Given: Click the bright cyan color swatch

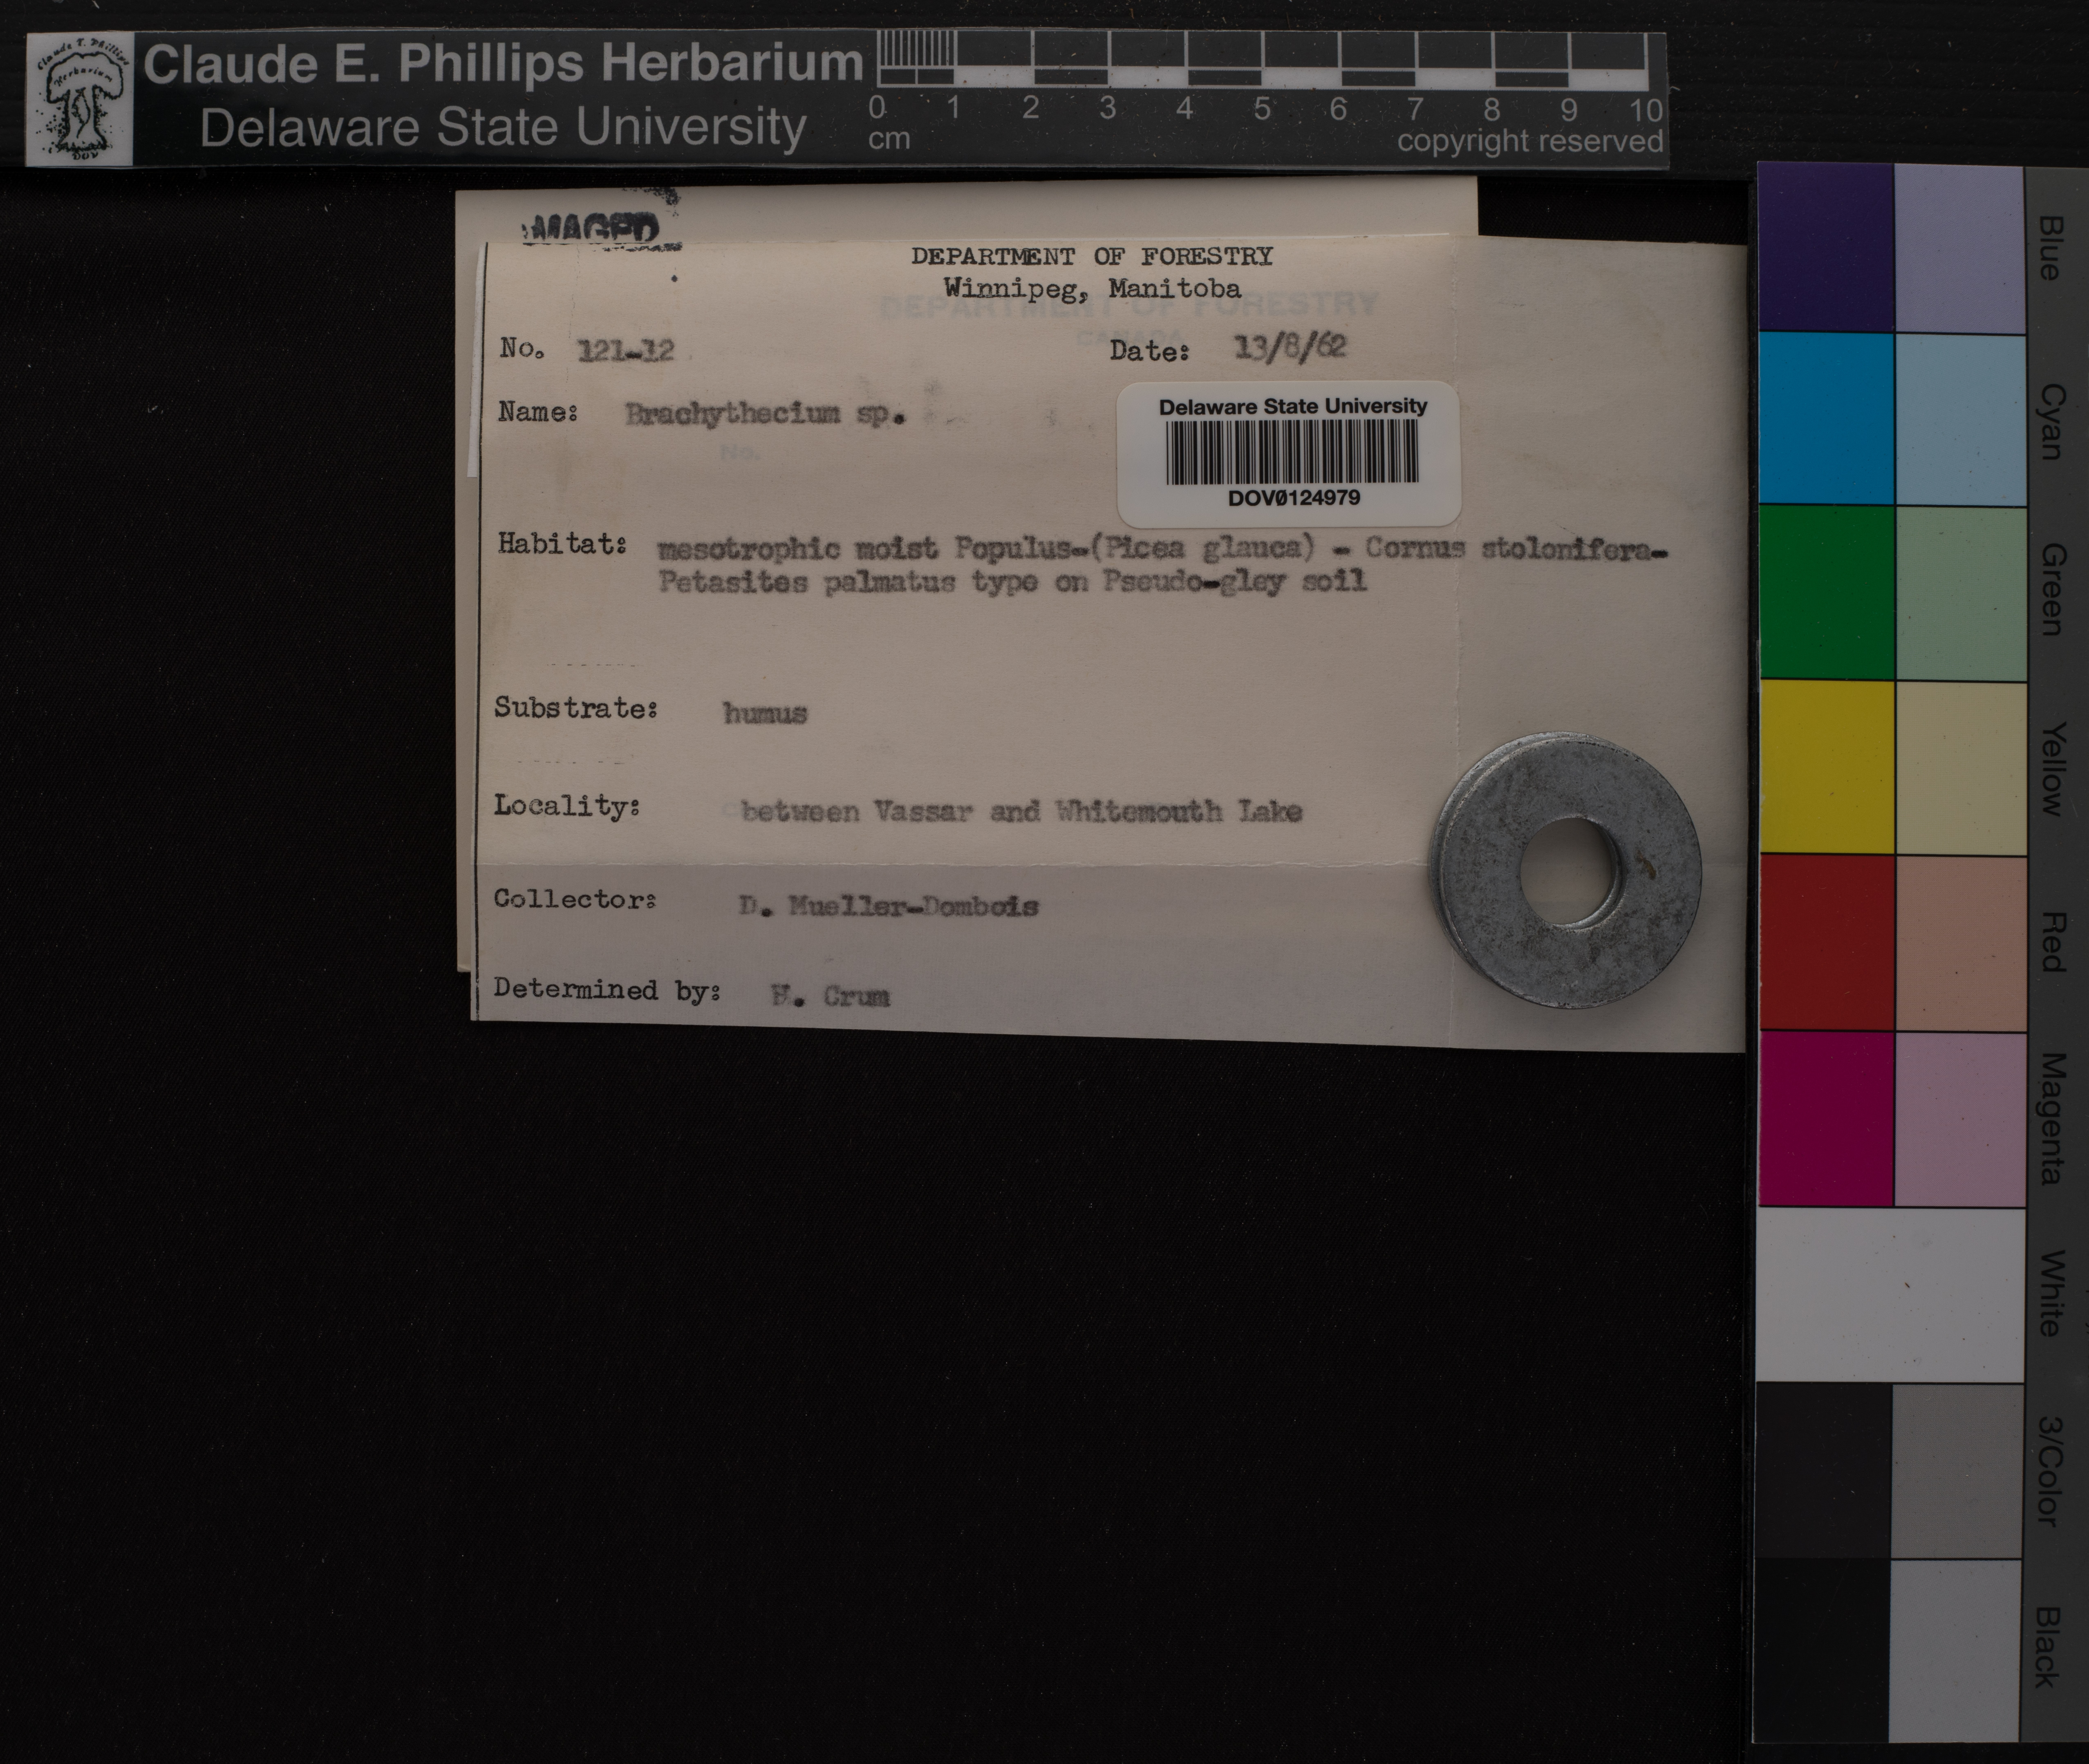Looking at the screenshot, I should click(x=1825, y=419).
